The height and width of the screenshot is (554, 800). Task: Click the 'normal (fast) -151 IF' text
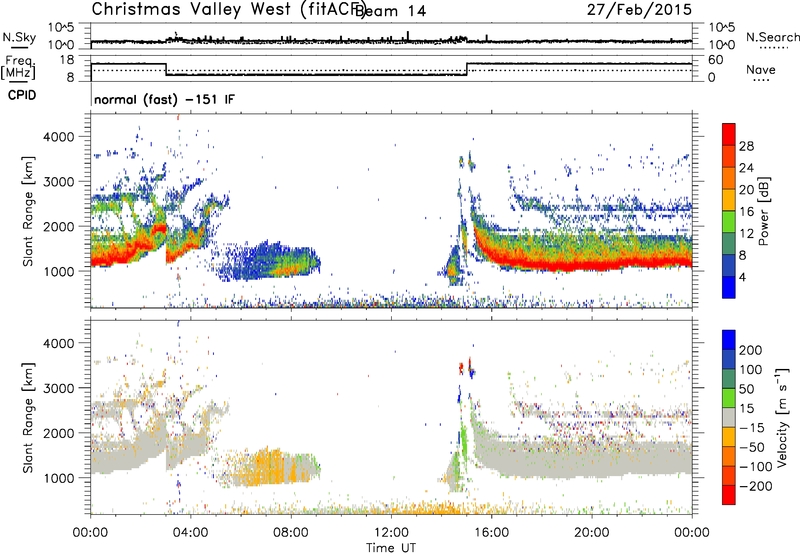164,99
